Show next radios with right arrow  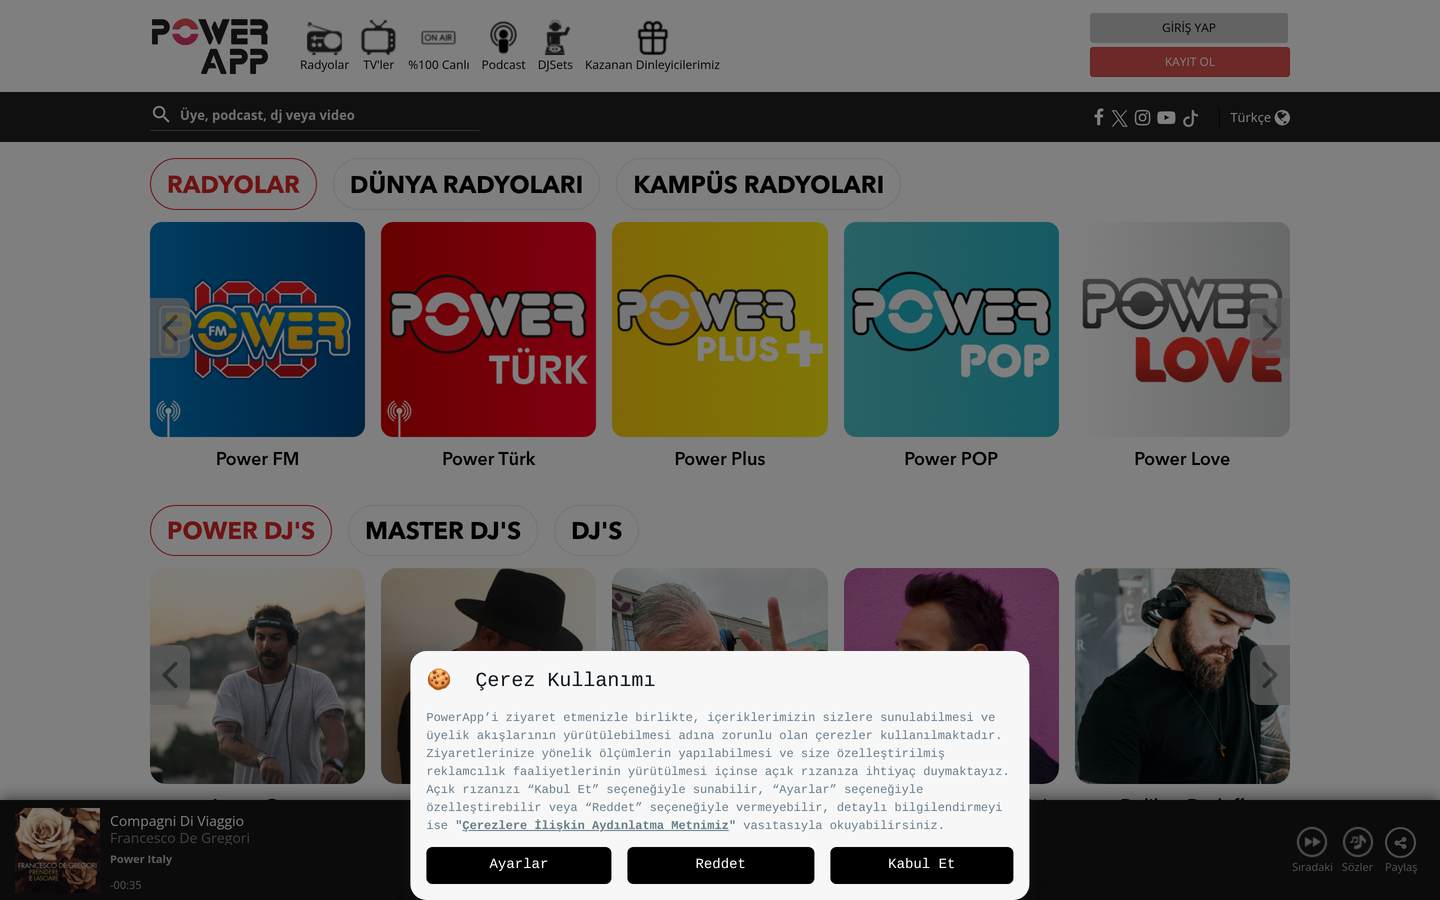(1270, 328)
